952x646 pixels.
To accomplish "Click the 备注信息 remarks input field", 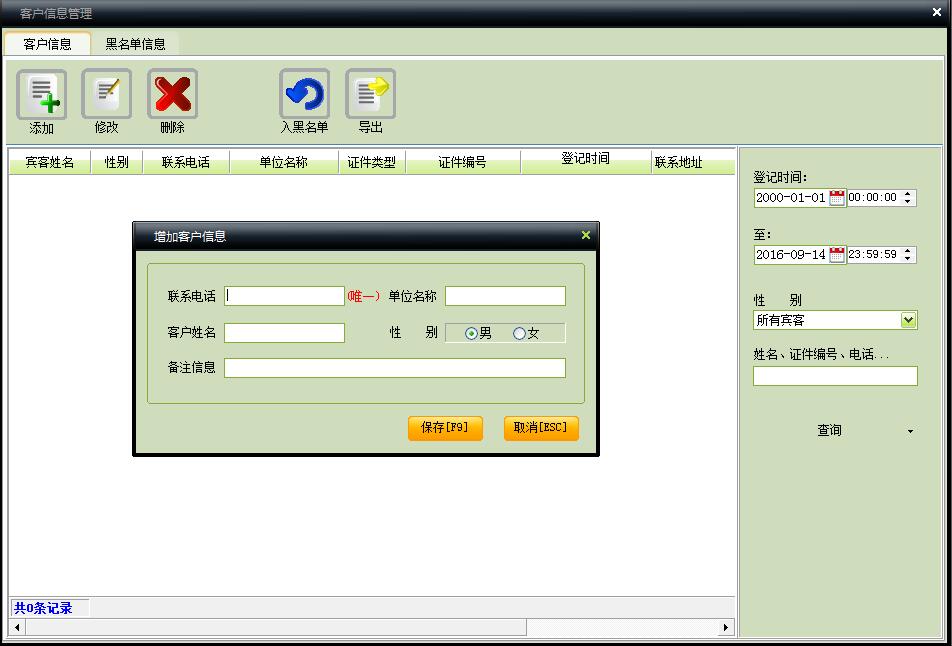I will 394,368.
